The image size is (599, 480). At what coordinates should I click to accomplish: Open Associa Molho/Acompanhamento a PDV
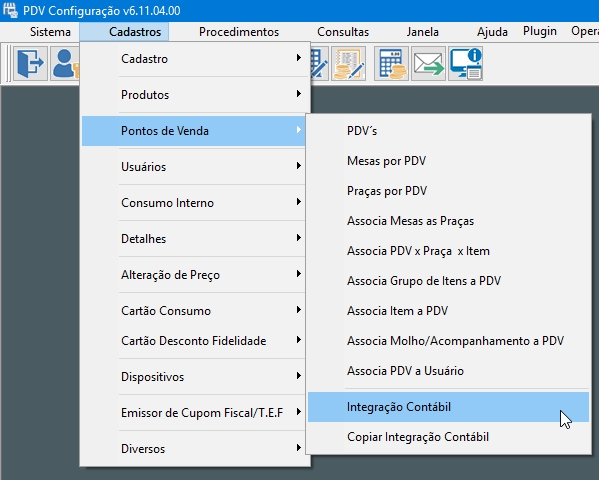(x=448, y=341)
